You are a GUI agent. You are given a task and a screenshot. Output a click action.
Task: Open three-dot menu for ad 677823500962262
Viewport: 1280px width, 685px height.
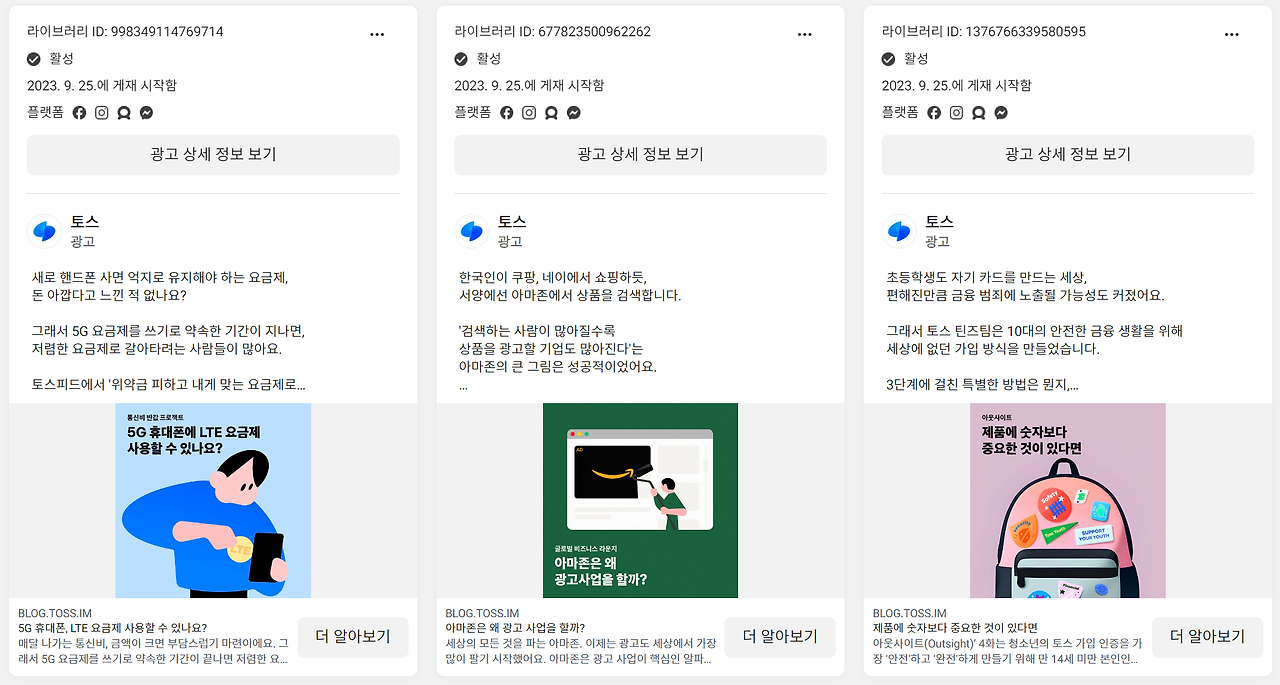pyautogui.click(x=805, y=34)
